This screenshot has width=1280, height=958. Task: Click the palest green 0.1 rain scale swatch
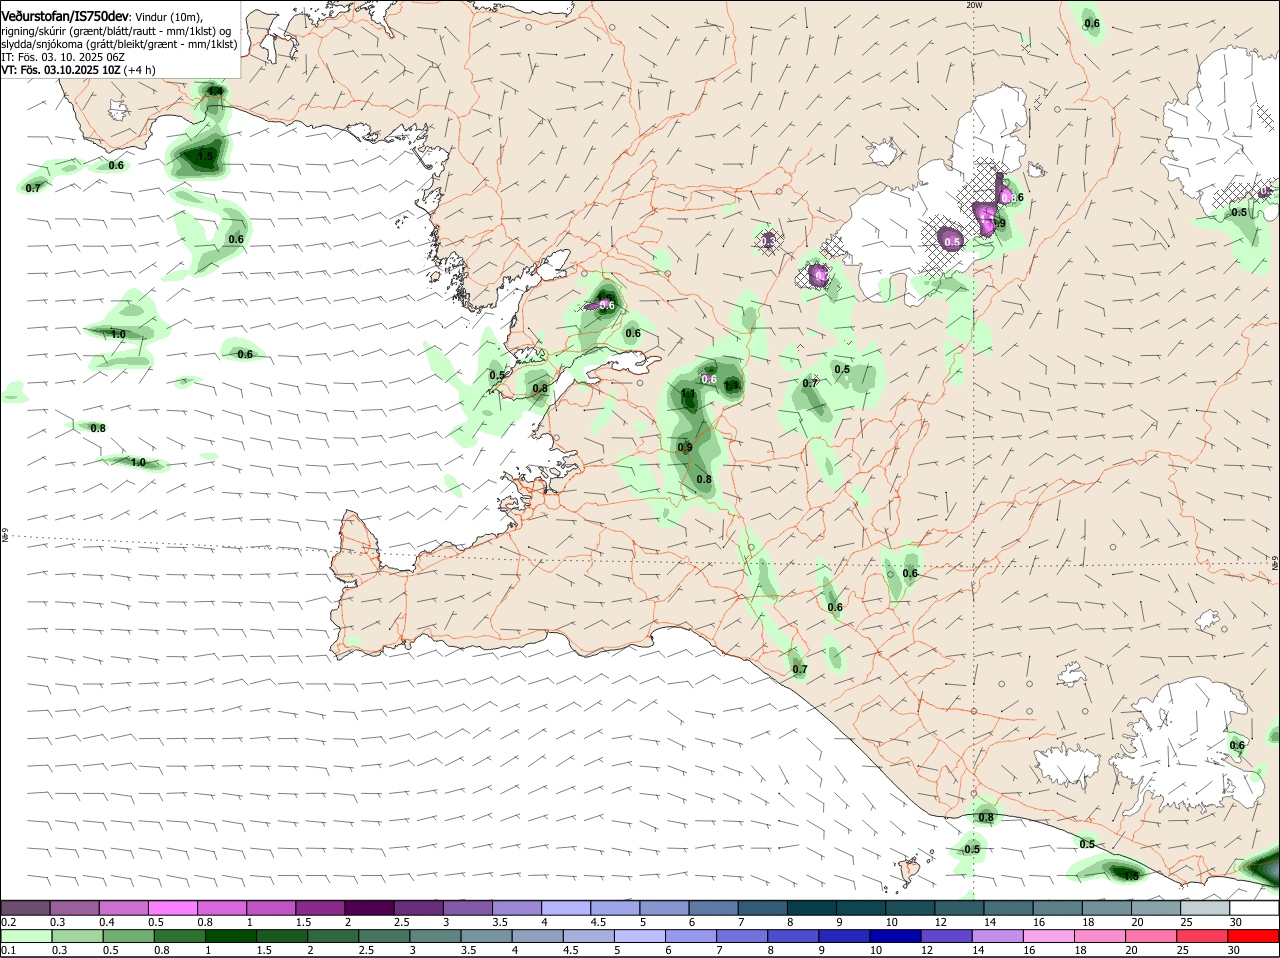tap(26, 936)
